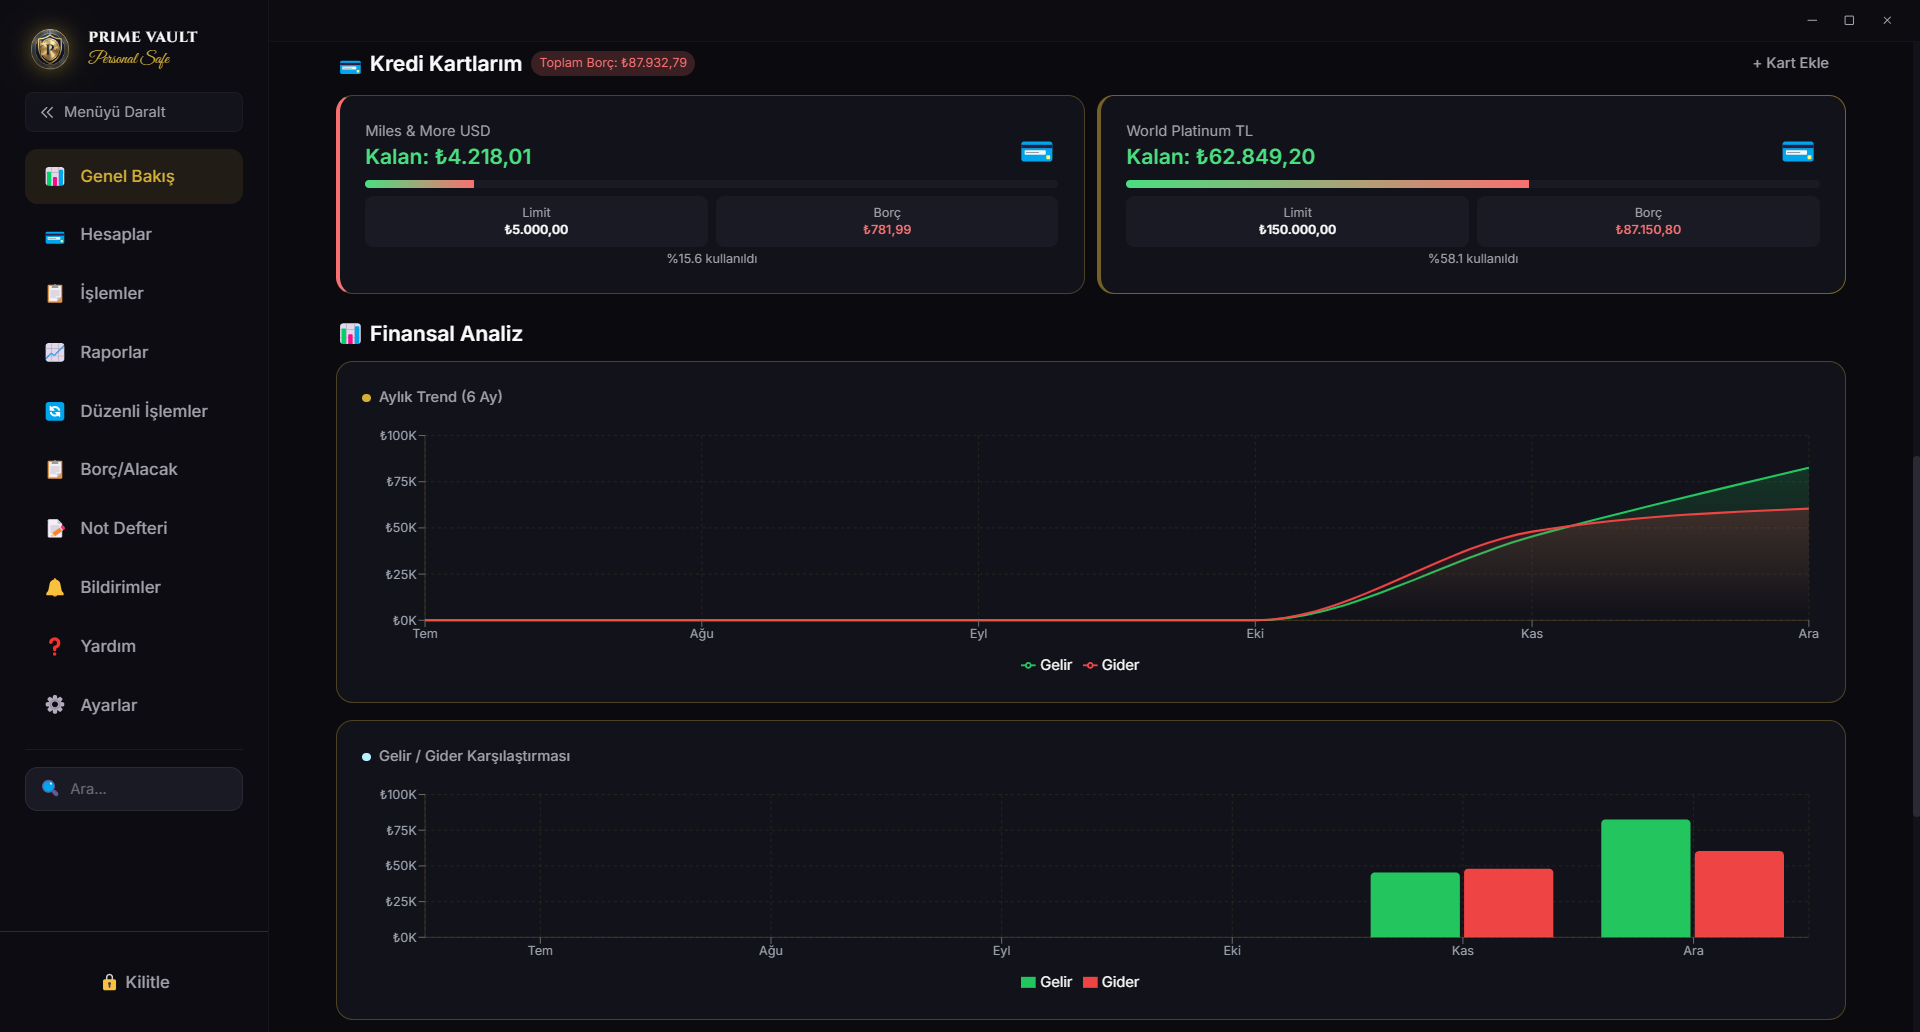Click the Bildirimler bell icon
Screen dimensions: 1920x1032
coord(55,587)
